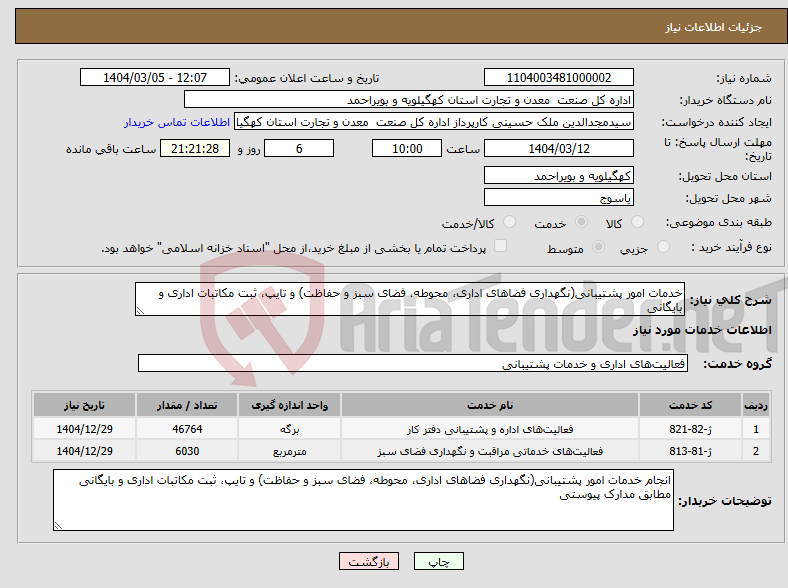Viewport: 788px width, 588px height.
Task: Click the اطلاعات خدمات مورد نیاز heading
Action: (x=702, y=330)
